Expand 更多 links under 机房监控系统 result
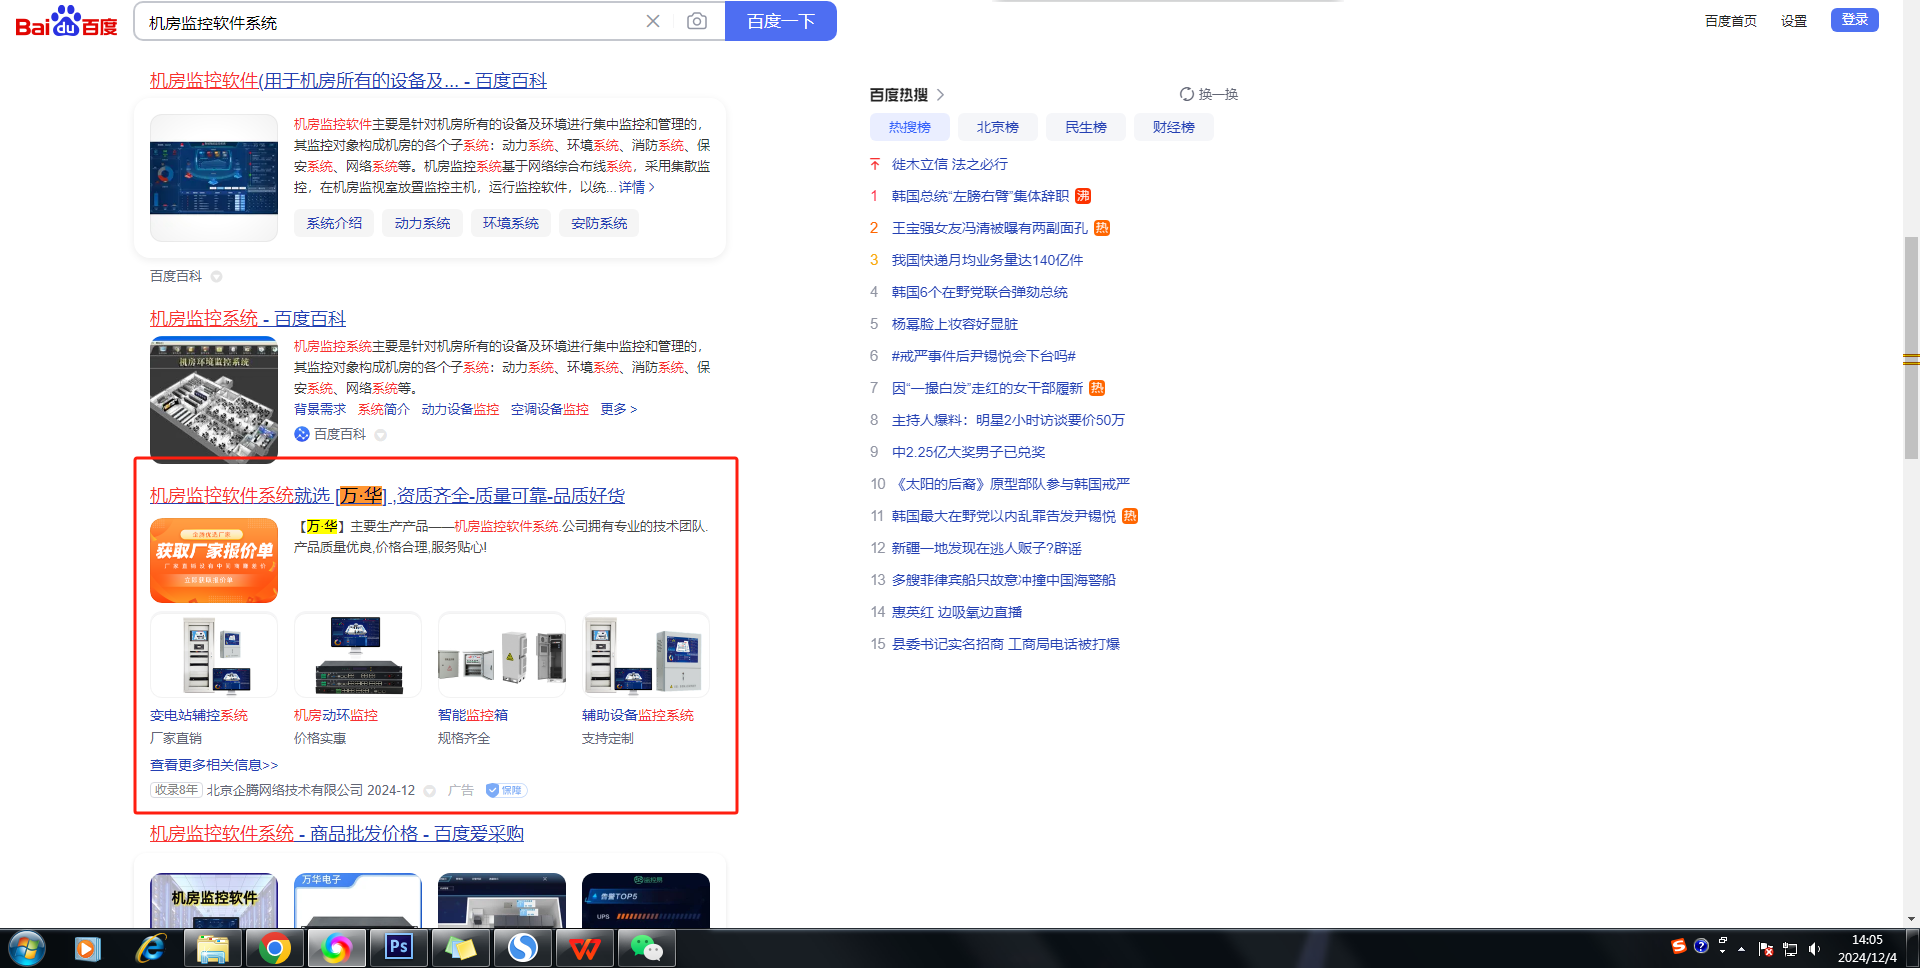 (x=618, y=409)
